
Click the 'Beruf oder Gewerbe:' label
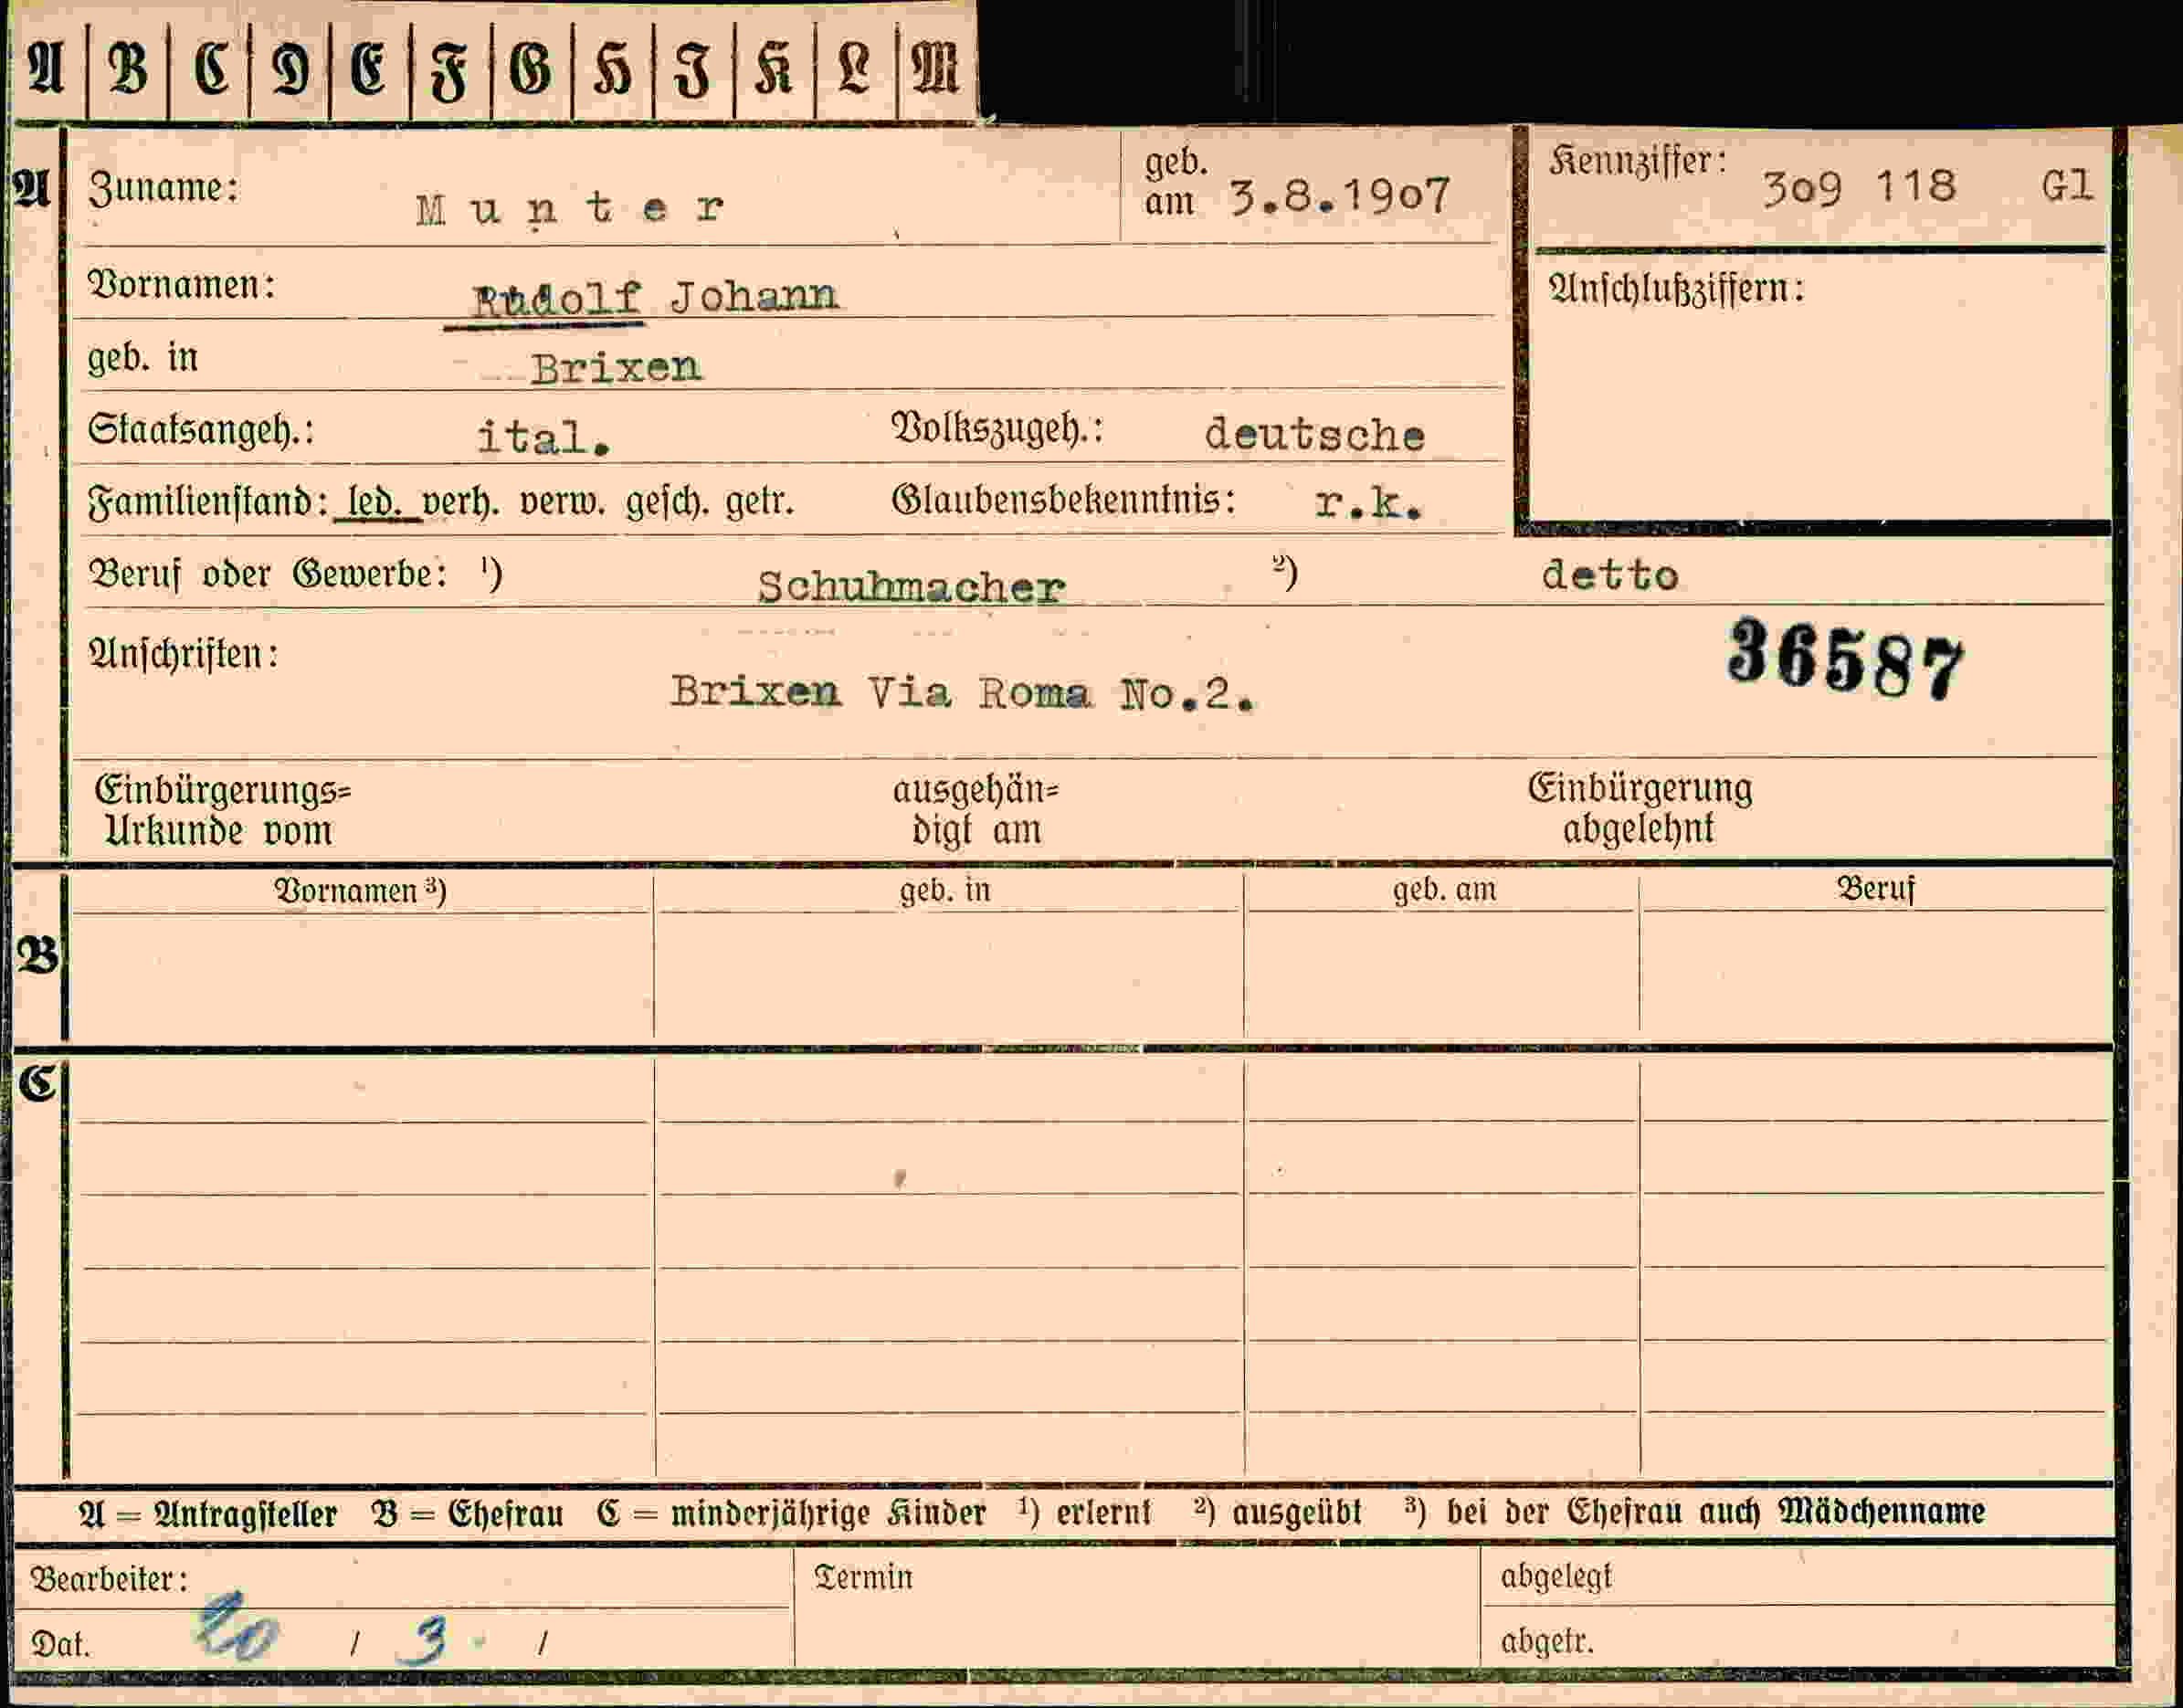pos(268,574)
